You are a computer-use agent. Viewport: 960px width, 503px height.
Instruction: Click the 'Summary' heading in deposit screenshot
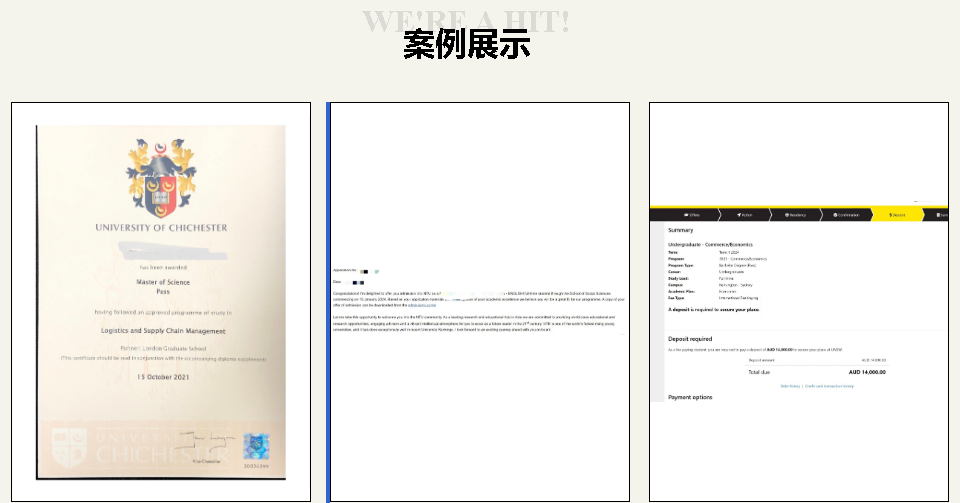point(680,231)
